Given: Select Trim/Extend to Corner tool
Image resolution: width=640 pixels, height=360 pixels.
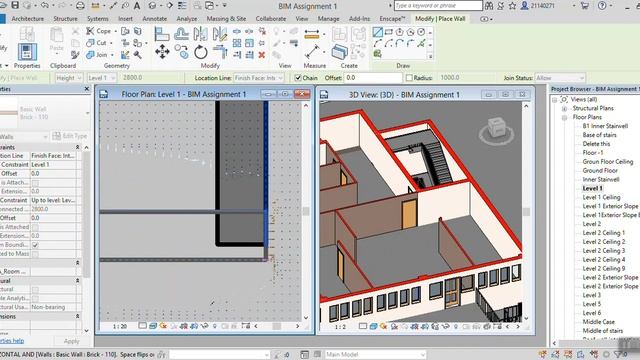Looking at the screenshot, I should pos(220,52).
